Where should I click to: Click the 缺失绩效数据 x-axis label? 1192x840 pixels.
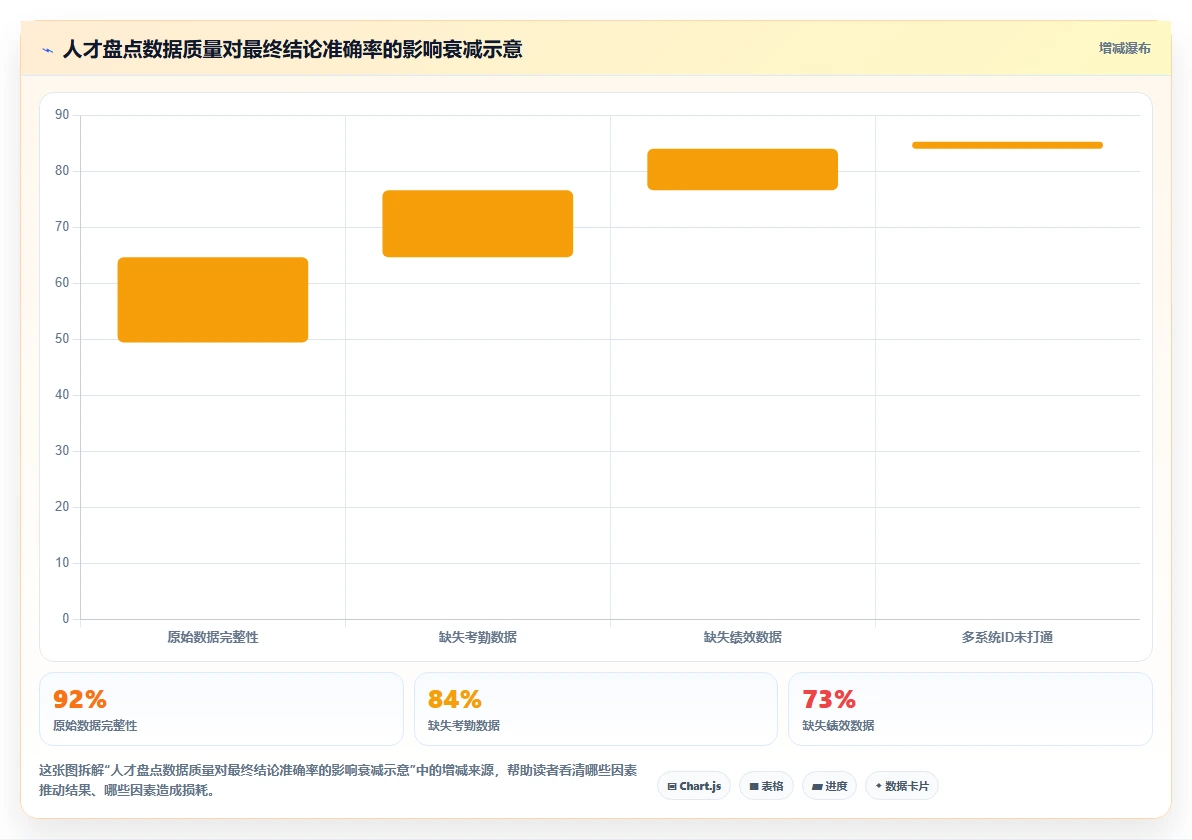pos(743,637)
